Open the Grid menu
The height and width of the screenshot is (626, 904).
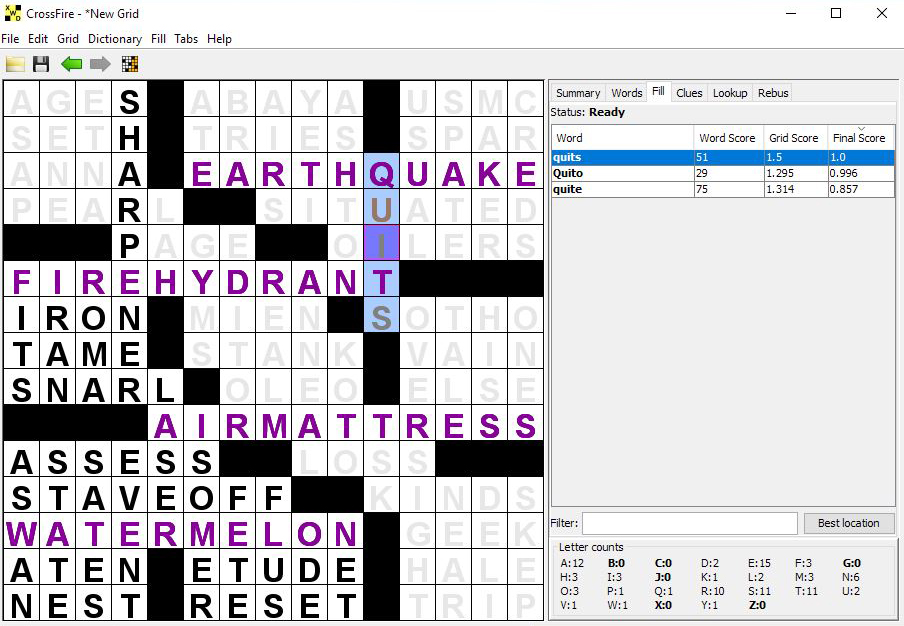[x=68, y=39]
